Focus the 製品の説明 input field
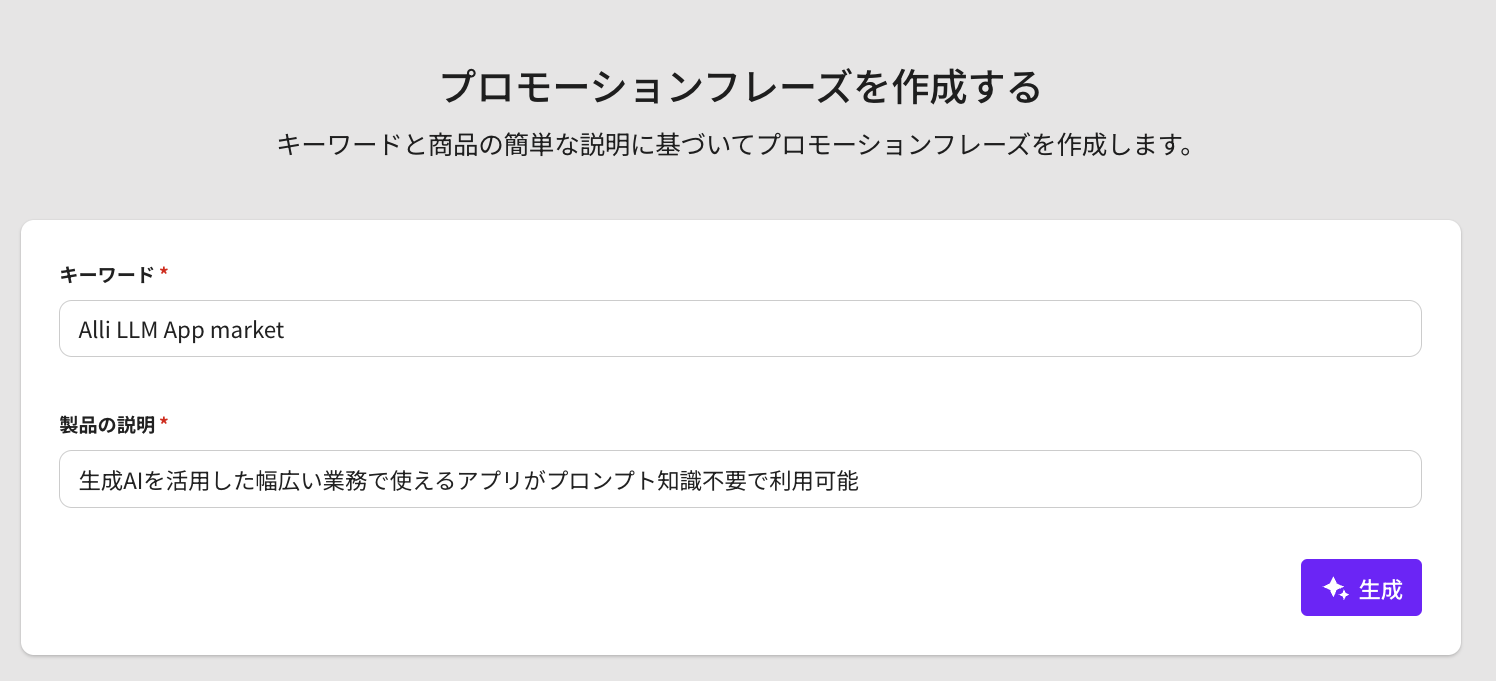 pos(740,480)
